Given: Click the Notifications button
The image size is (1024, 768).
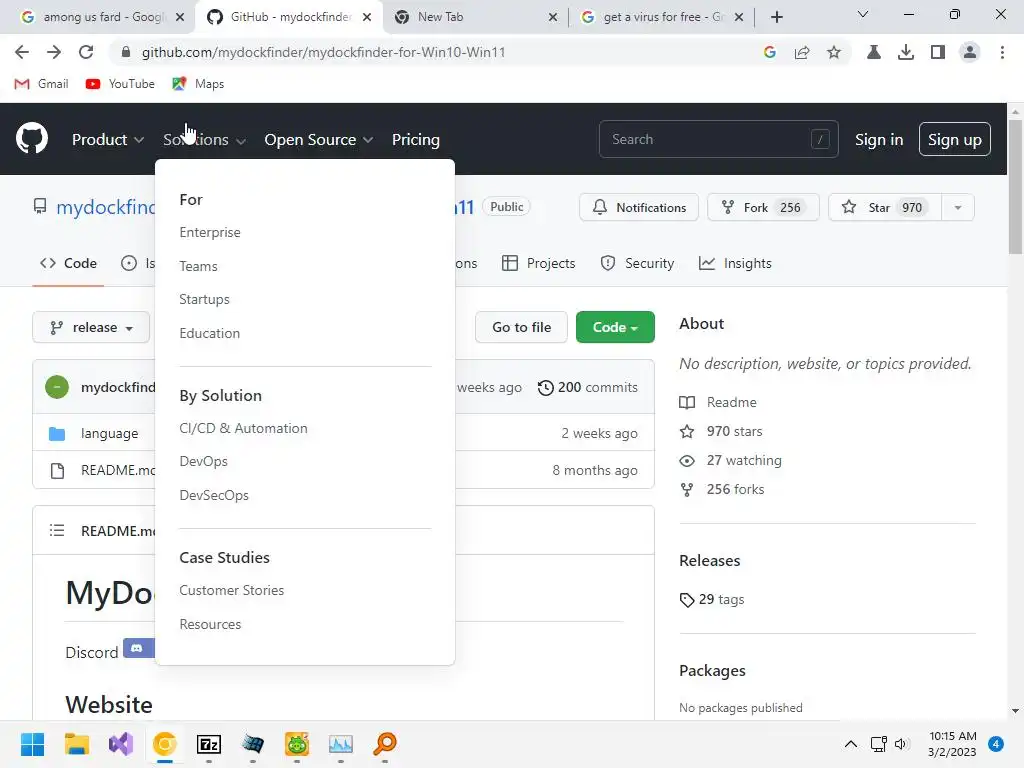Looking at the screenshot, I should [639, 208].
